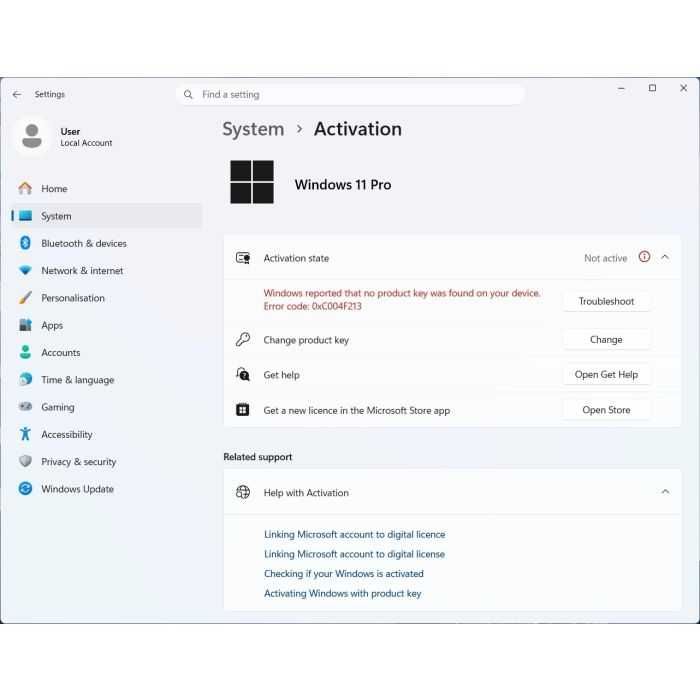The width and height of the screenshot is (700, 700).
Task: Open Activating Windows with product key link
Action: pos(342,593)
